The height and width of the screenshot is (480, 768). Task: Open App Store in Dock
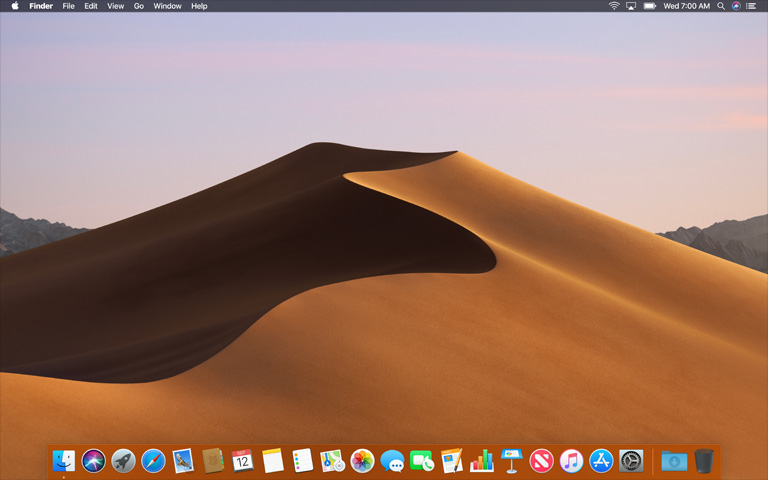tap(601, 461)
